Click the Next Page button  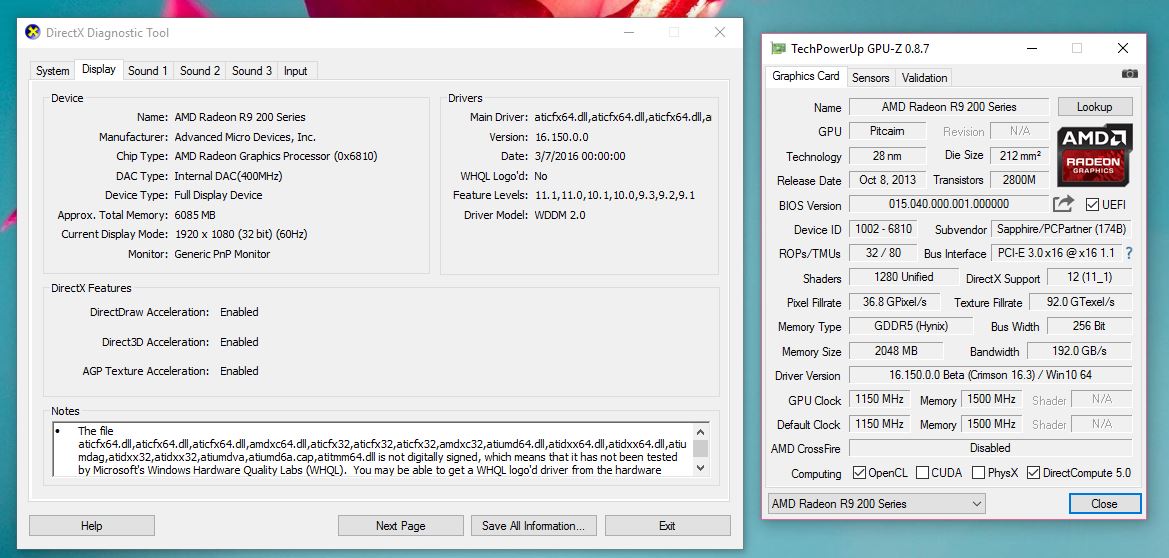400,526
